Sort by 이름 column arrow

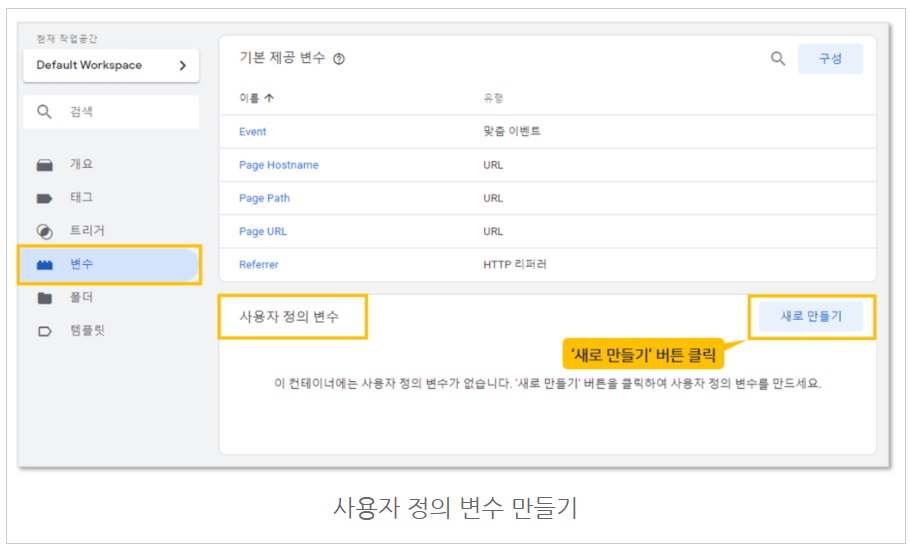click(x=269, y=98)
